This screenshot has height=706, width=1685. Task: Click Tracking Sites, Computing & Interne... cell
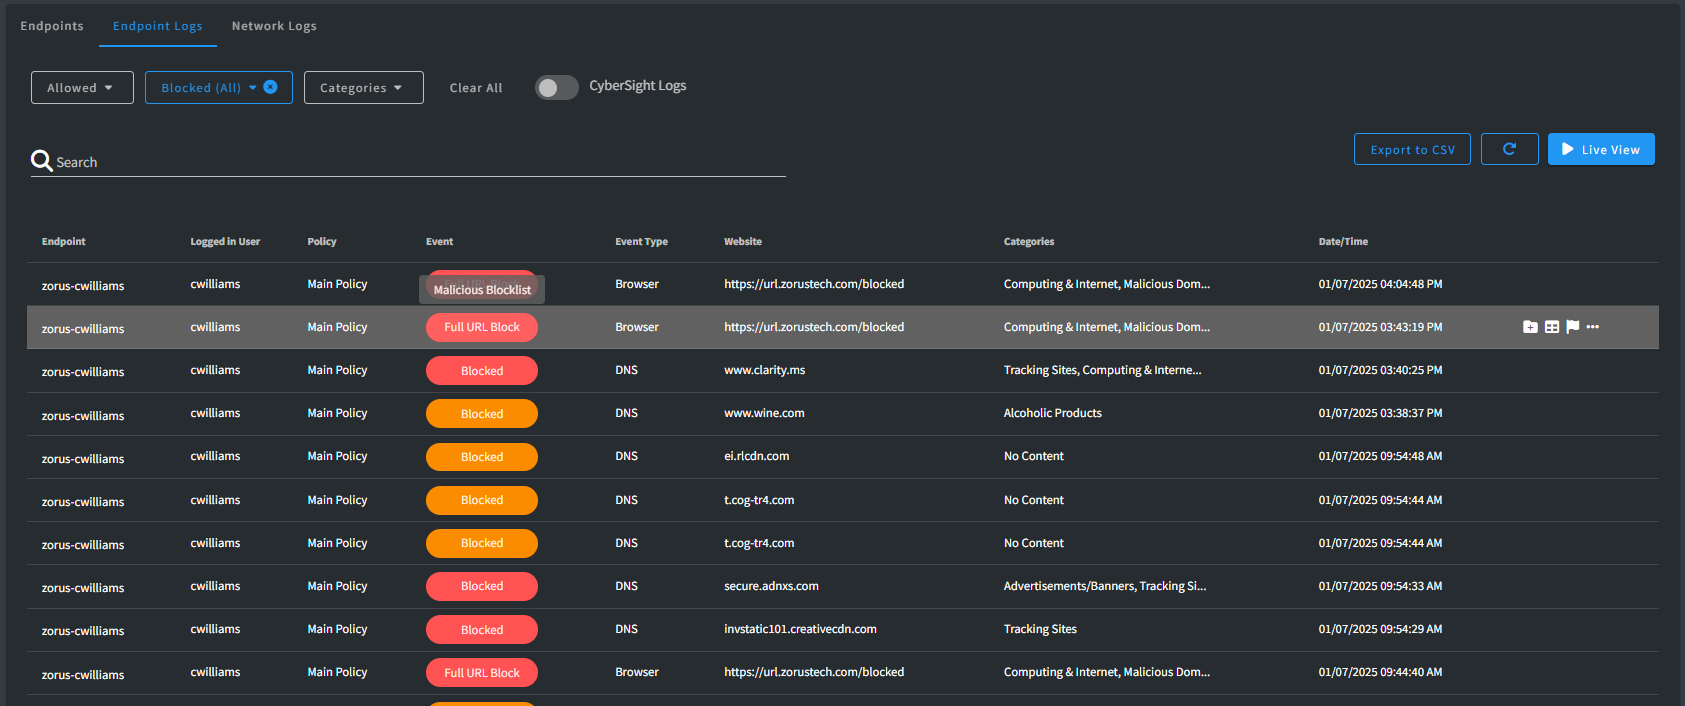[x=1103, y=370]
